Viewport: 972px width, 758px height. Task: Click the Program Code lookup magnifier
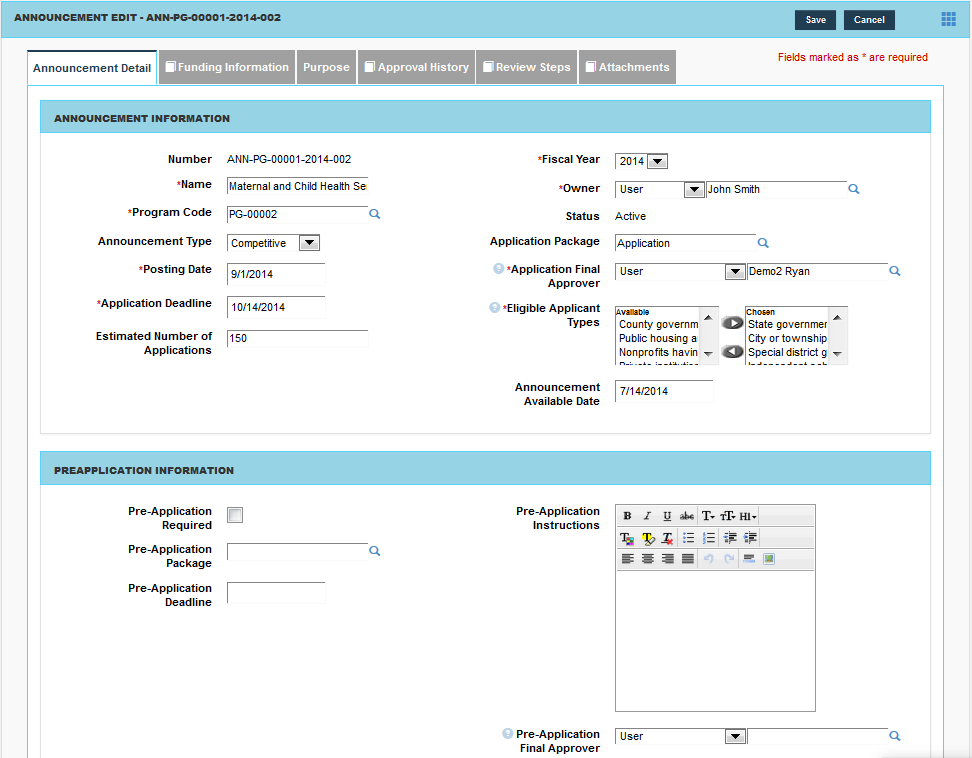click(x=375, y=214)
